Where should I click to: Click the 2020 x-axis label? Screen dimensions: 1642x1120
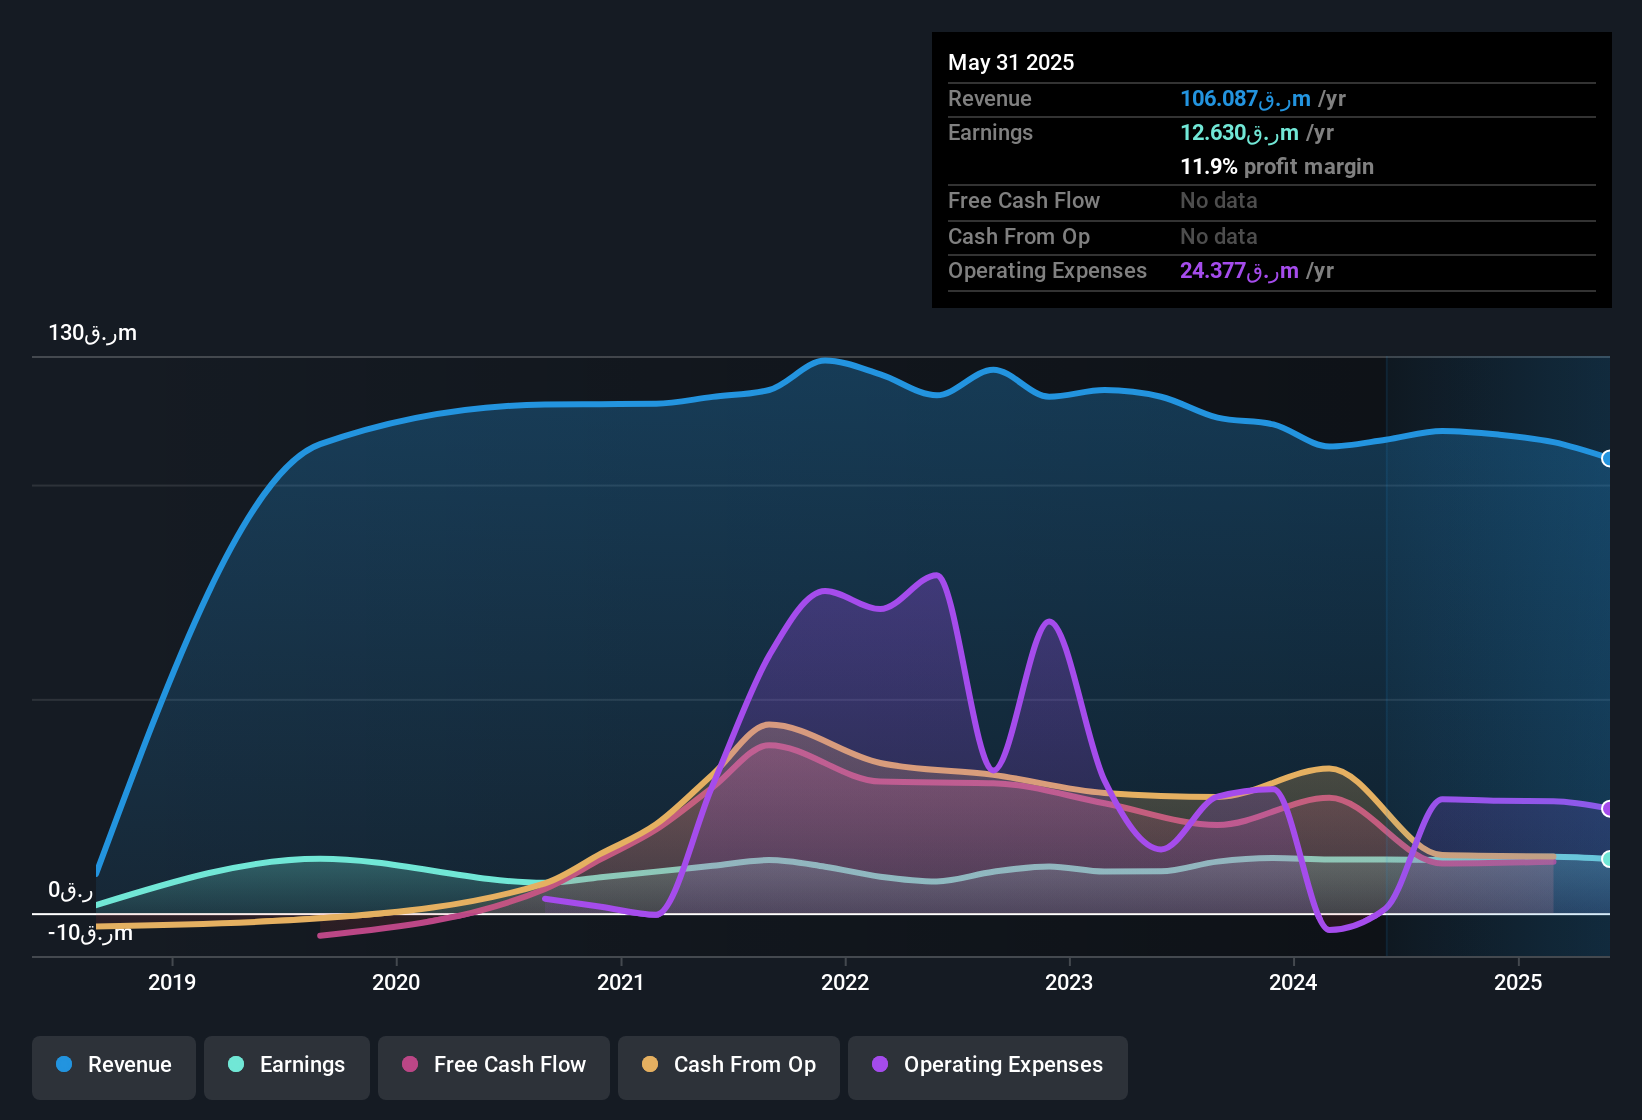[x=396, y=982]
